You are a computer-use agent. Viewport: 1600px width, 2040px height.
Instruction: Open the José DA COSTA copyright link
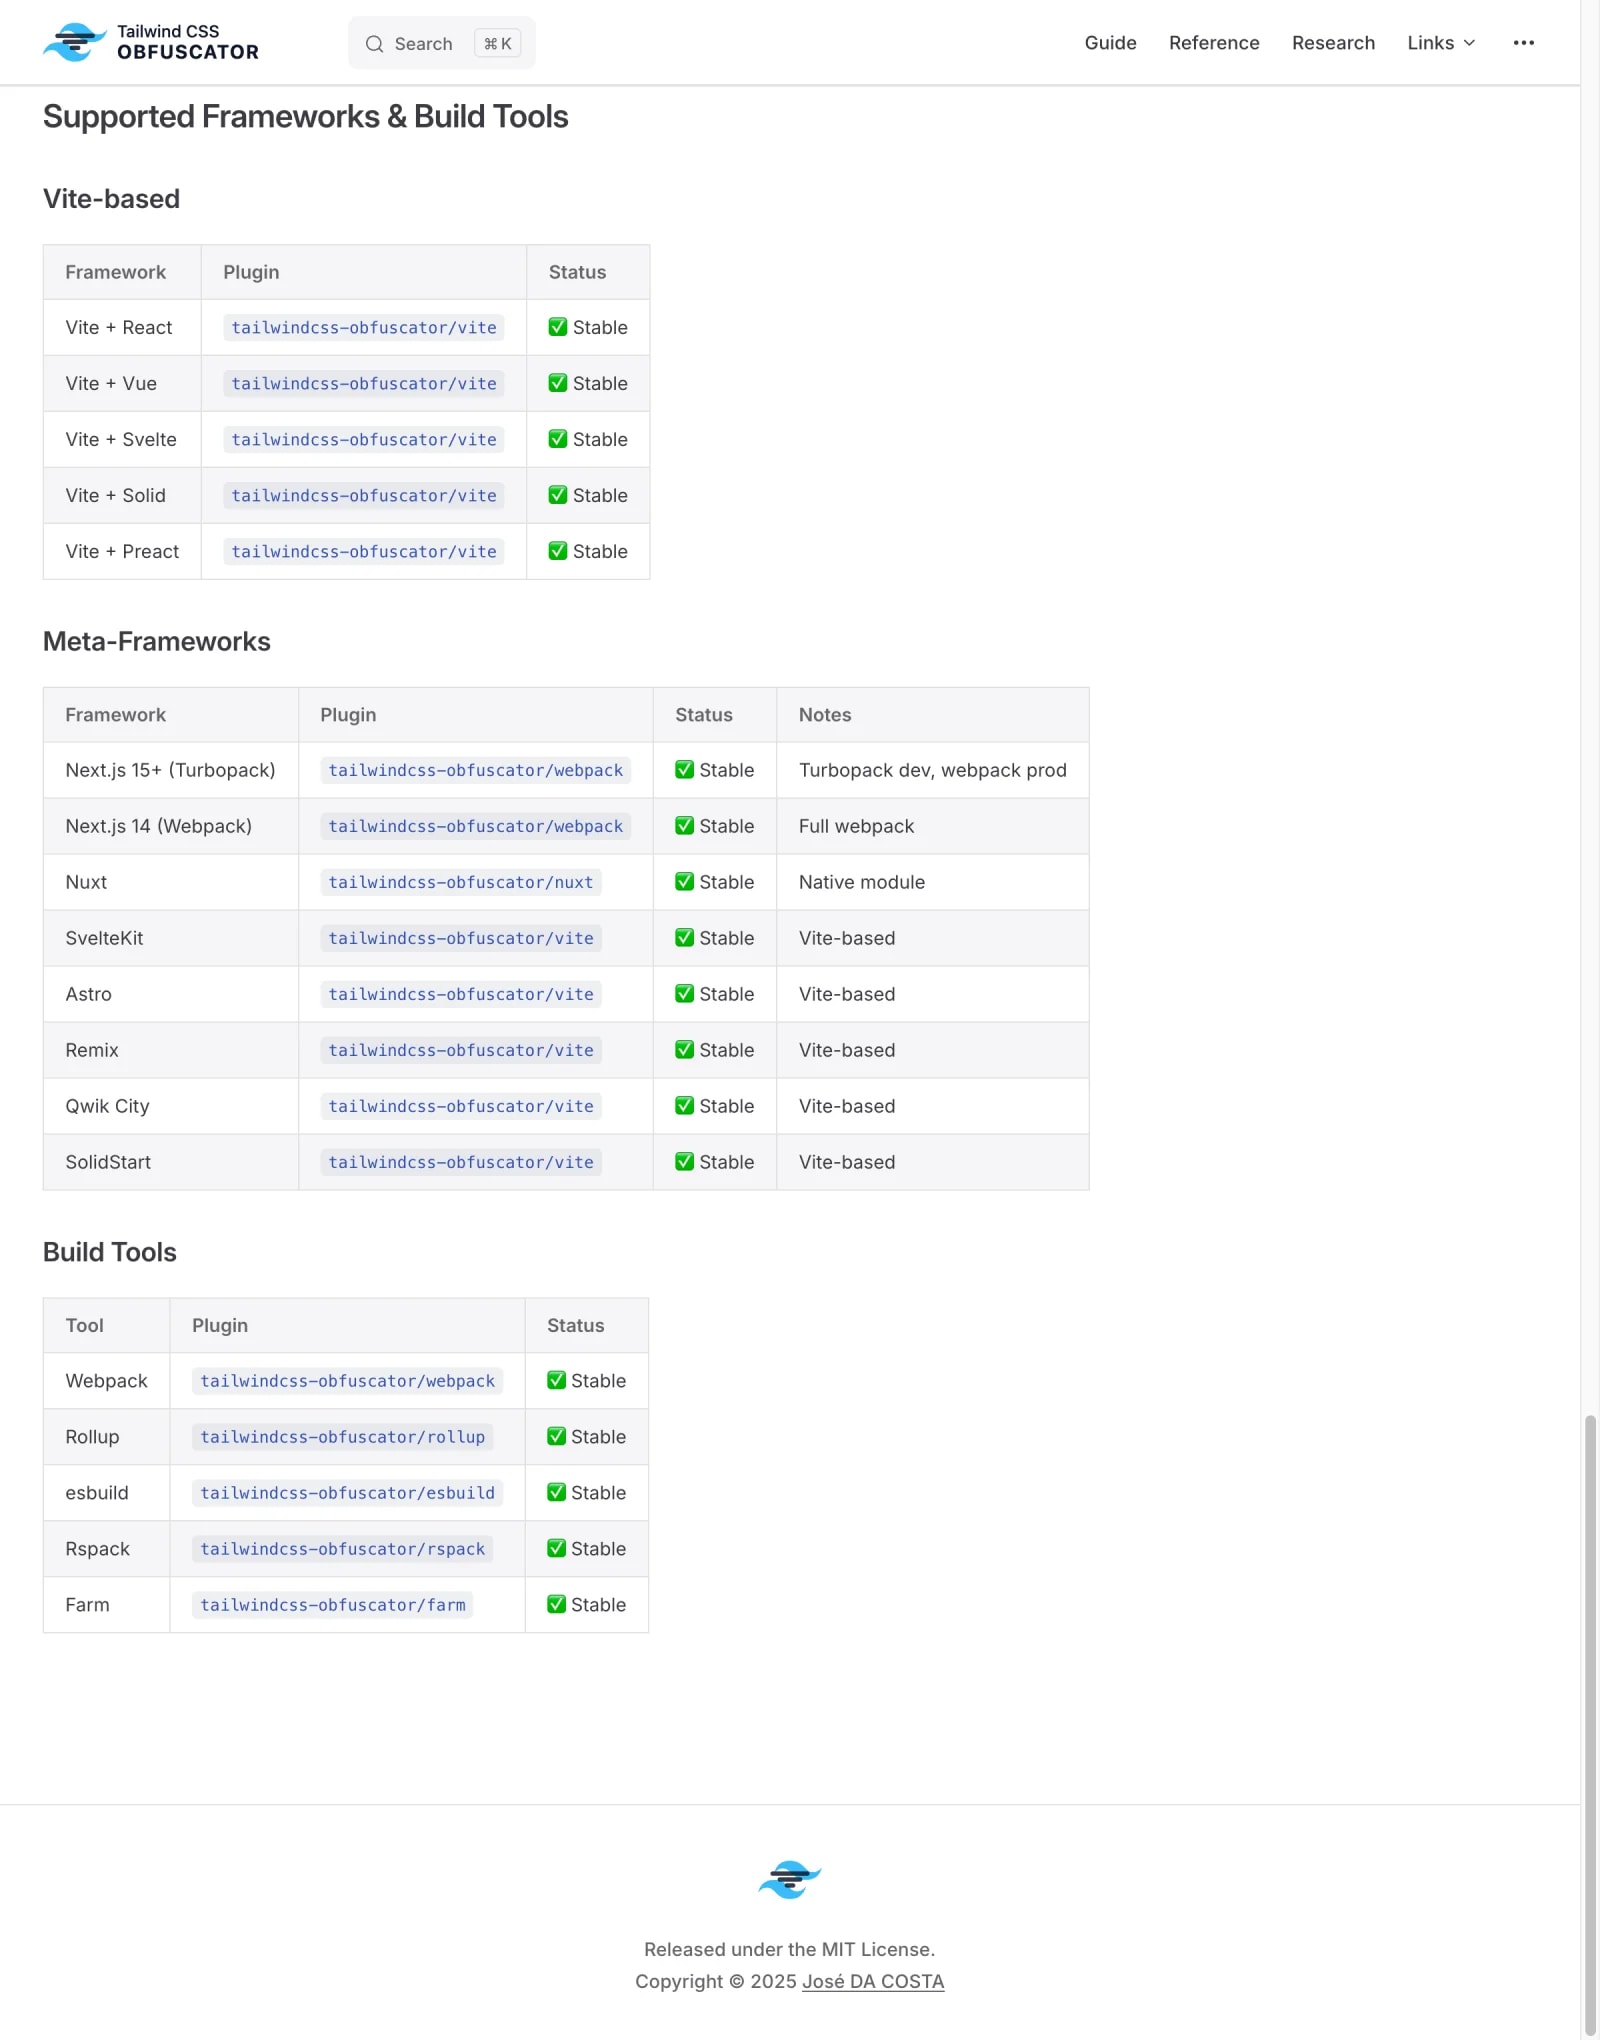pos(873,1981)
